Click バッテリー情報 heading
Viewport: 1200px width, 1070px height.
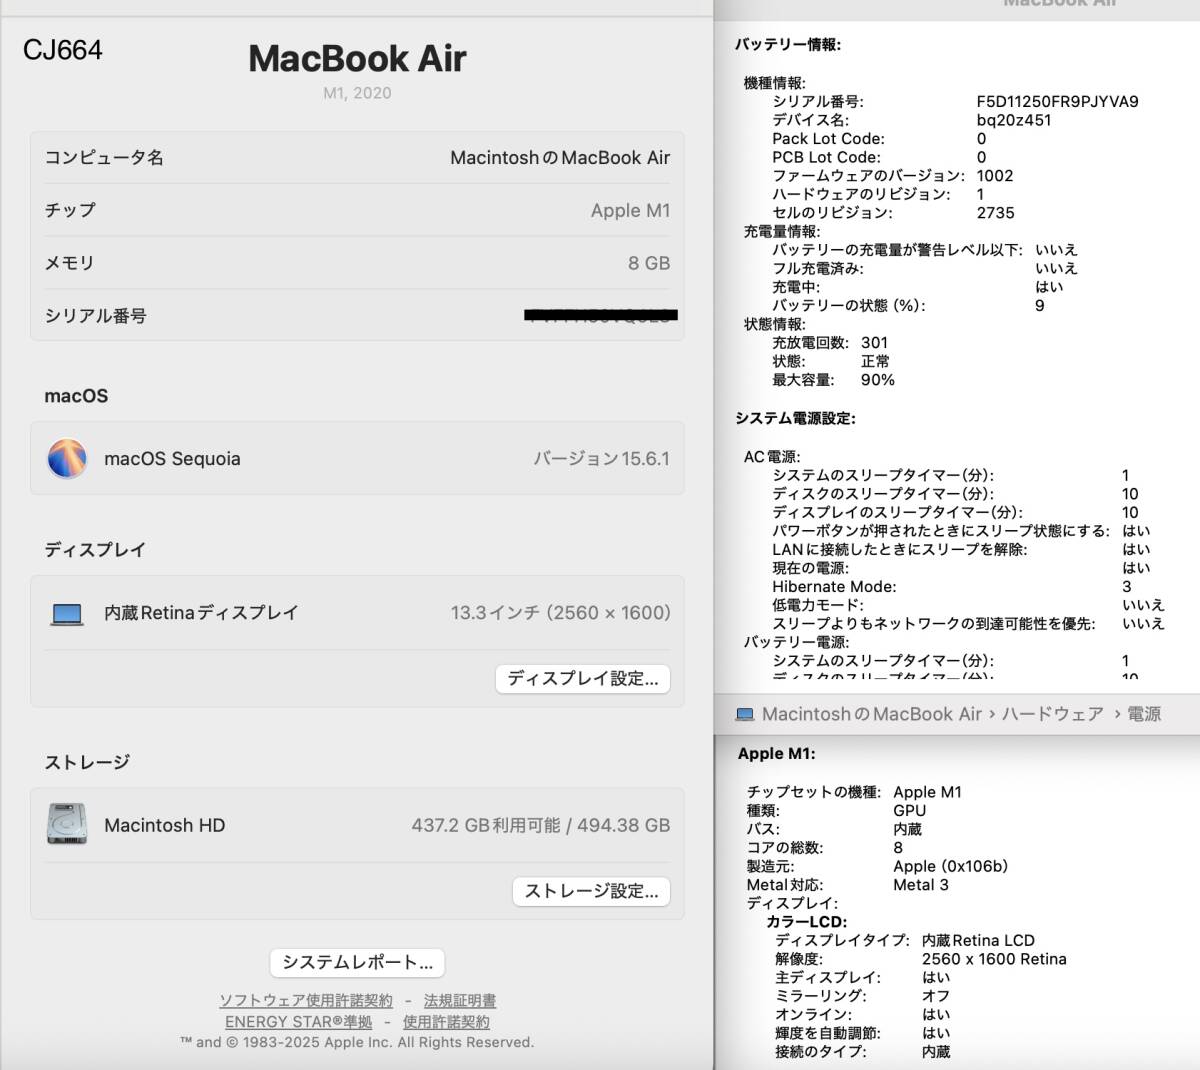coord(788,44)
